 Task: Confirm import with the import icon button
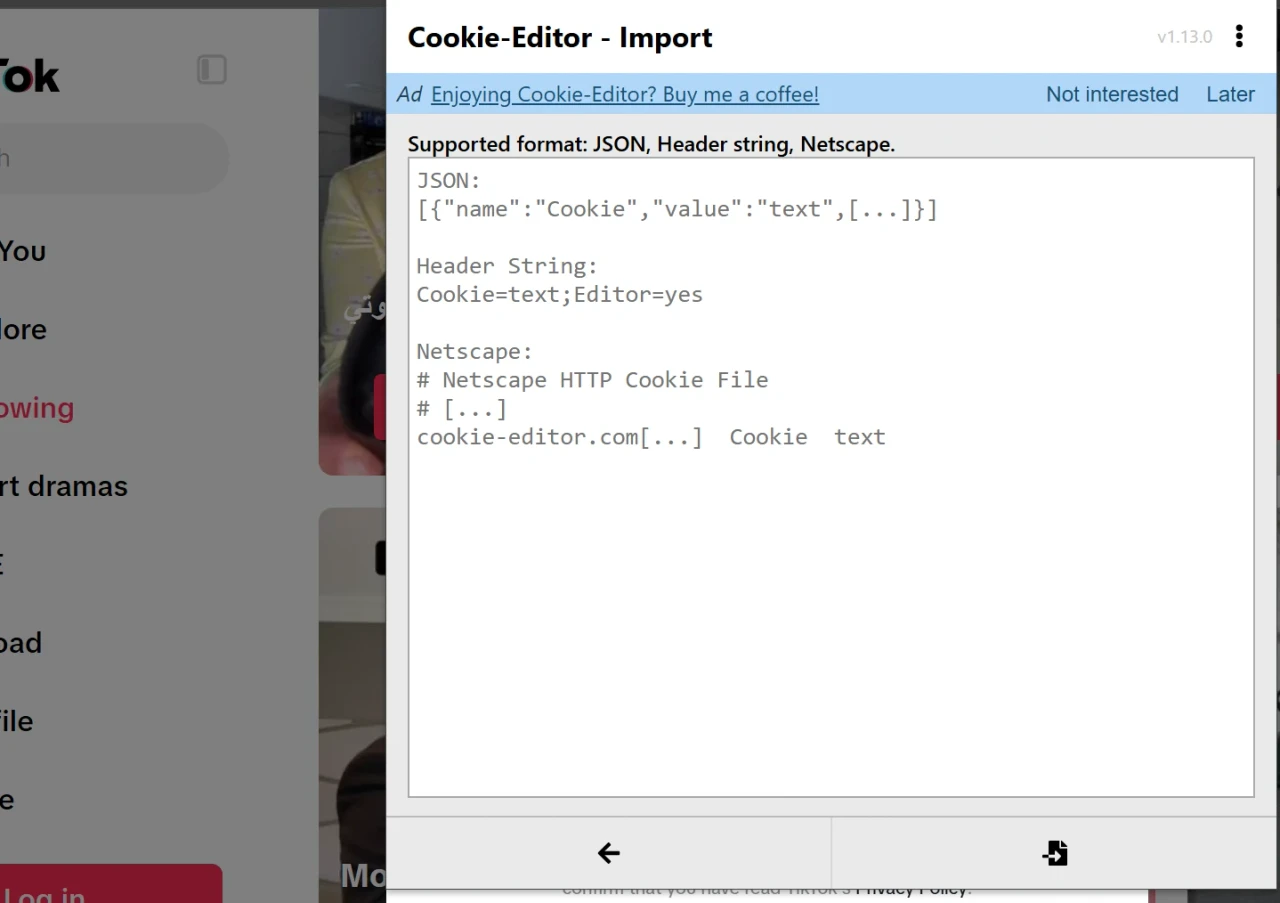1055,853
